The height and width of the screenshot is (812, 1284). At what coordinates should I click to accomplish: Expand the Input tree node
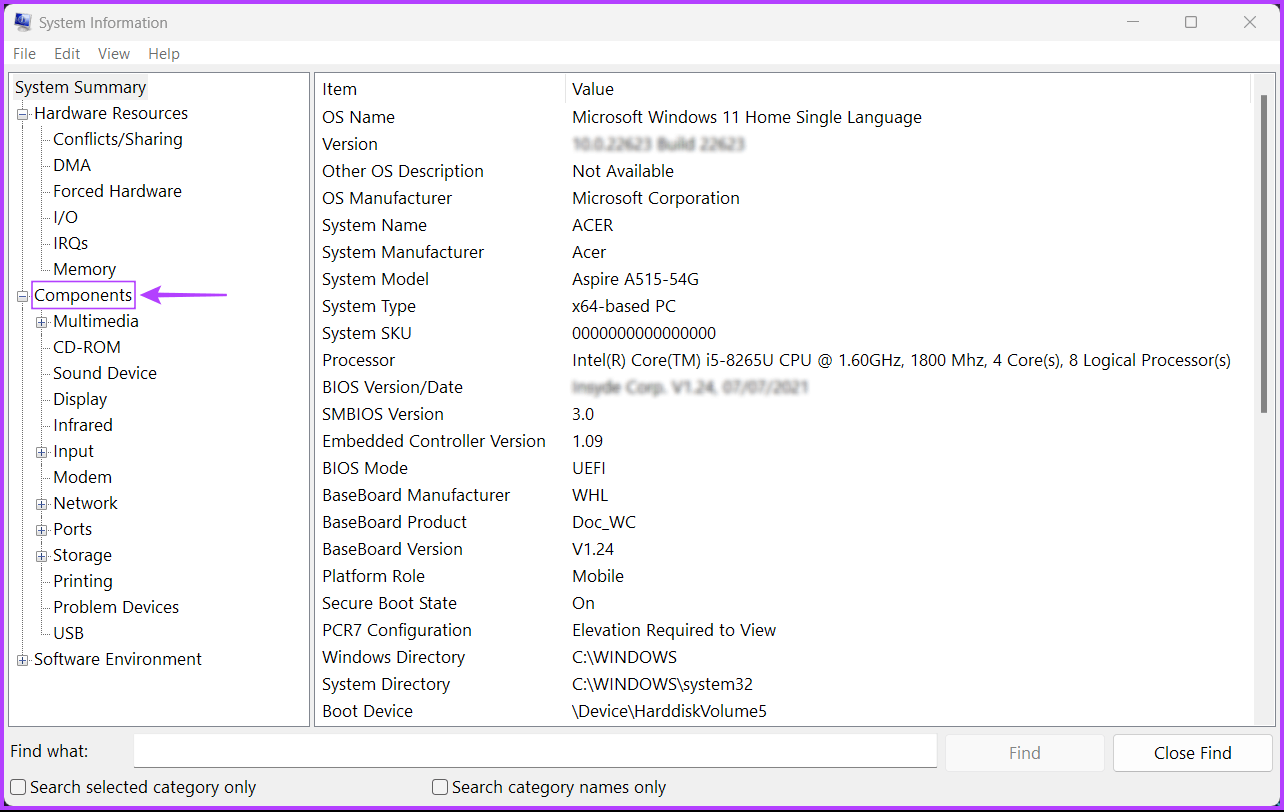[42, 452]
